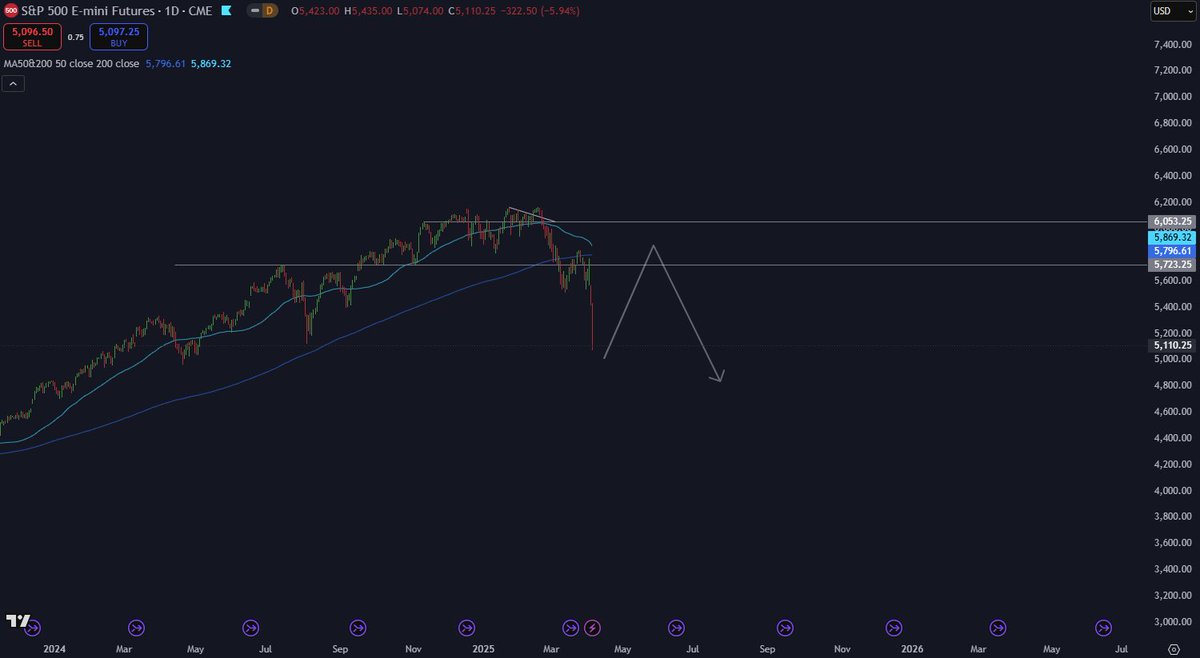Click the rollover event icon left of Jul 2024
This screenshot has height=658, width=1200.
coord(251,628)
